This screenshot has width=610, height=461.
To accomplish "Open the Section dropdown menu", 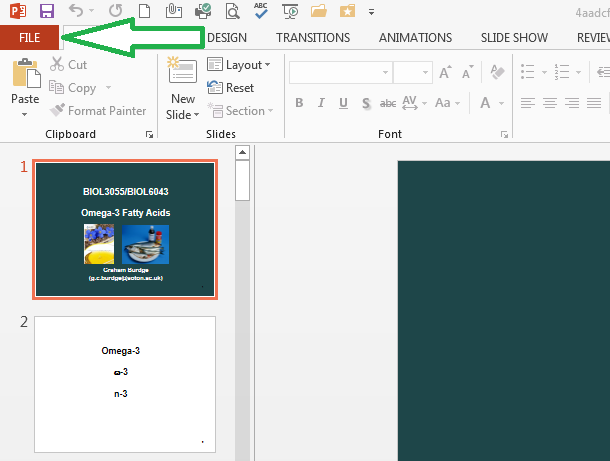I will pos(239,111).
